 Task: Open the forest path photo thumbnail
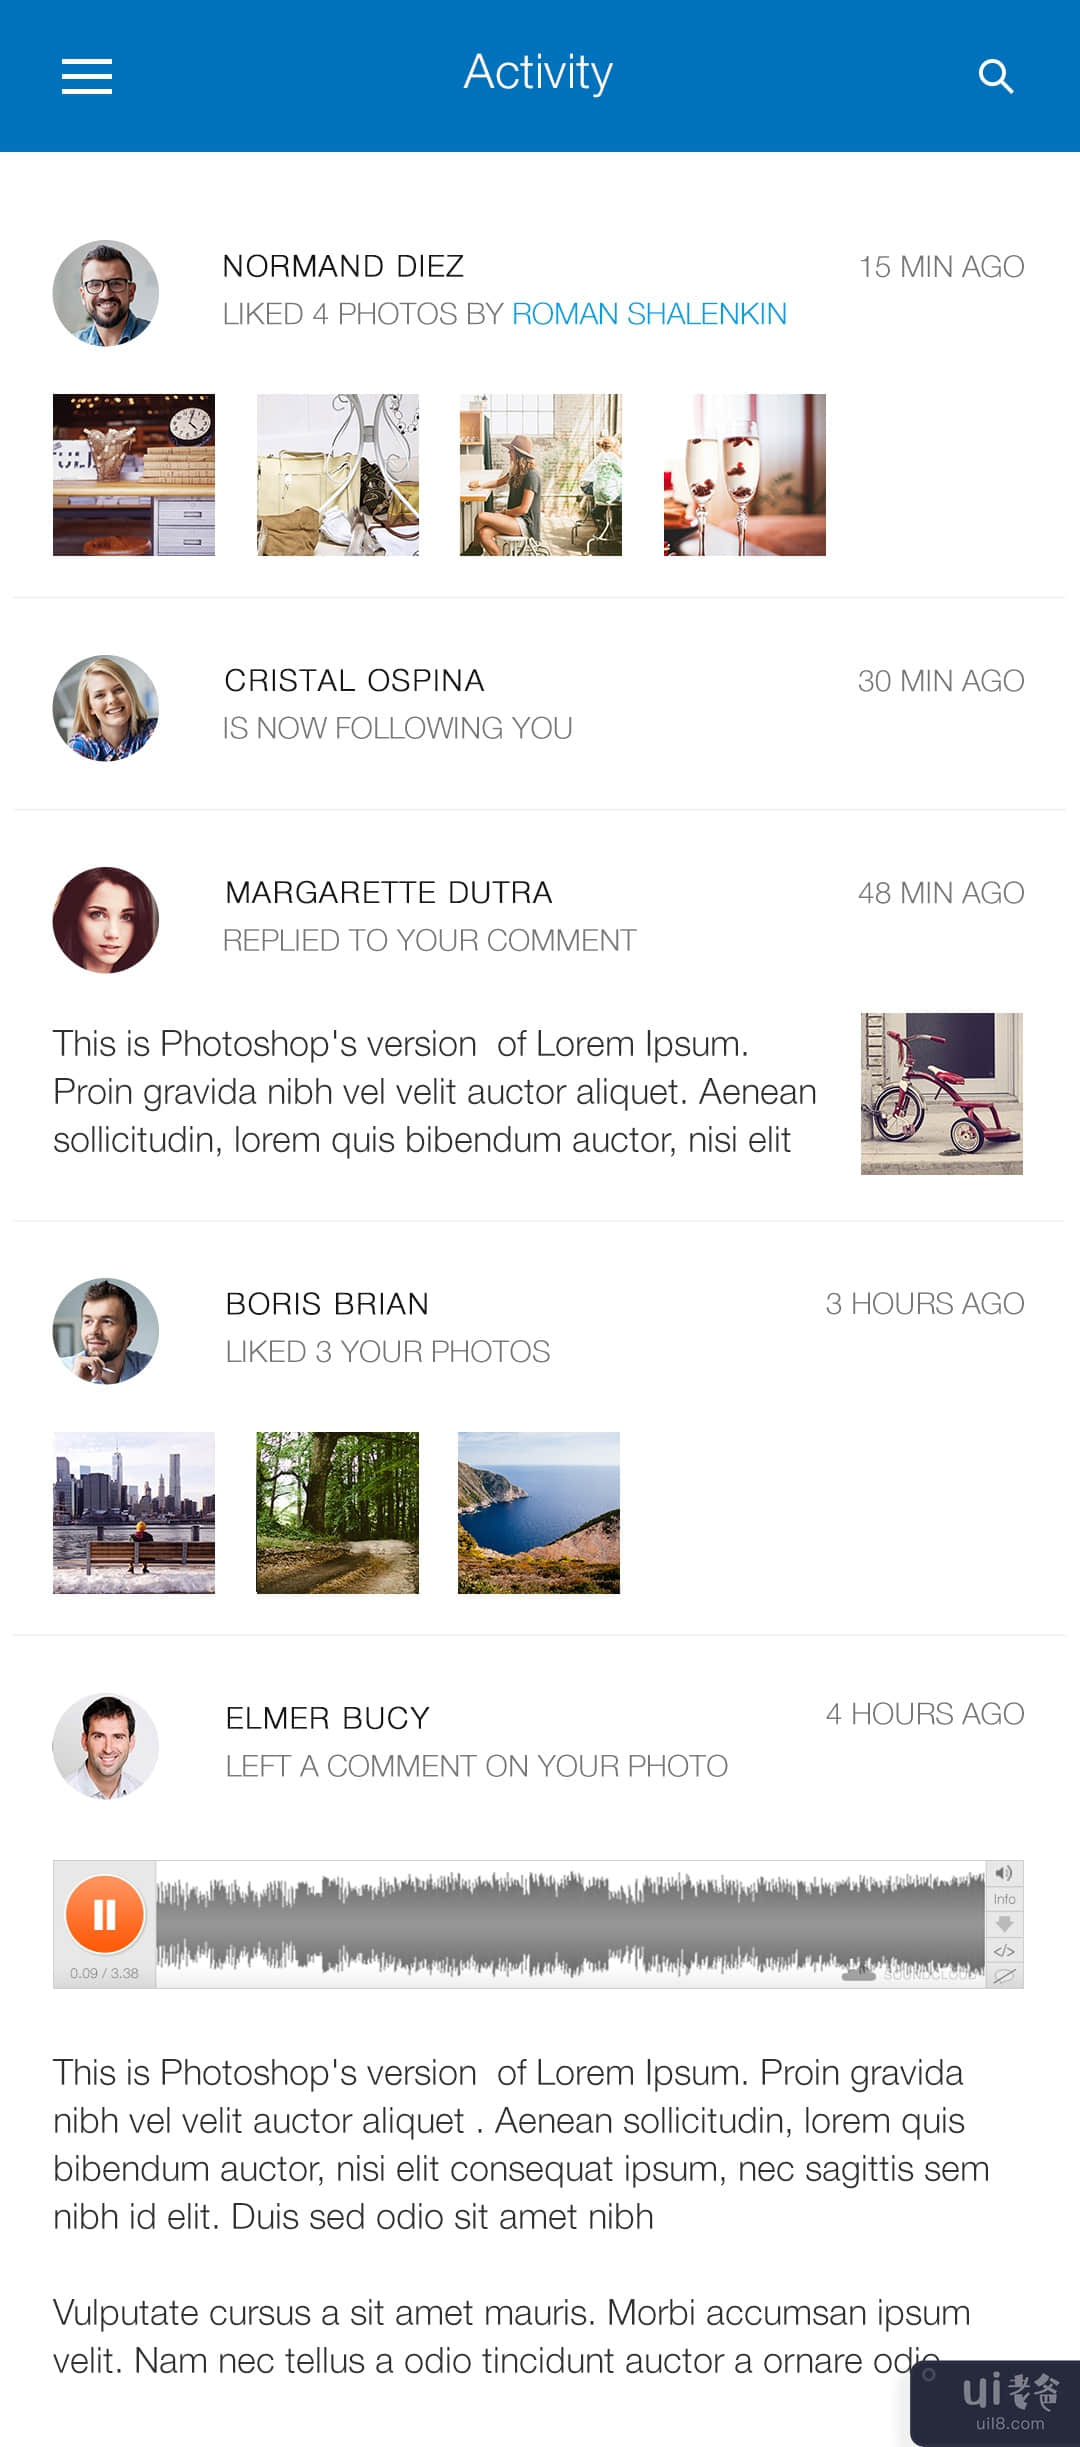click(337, 1513)
